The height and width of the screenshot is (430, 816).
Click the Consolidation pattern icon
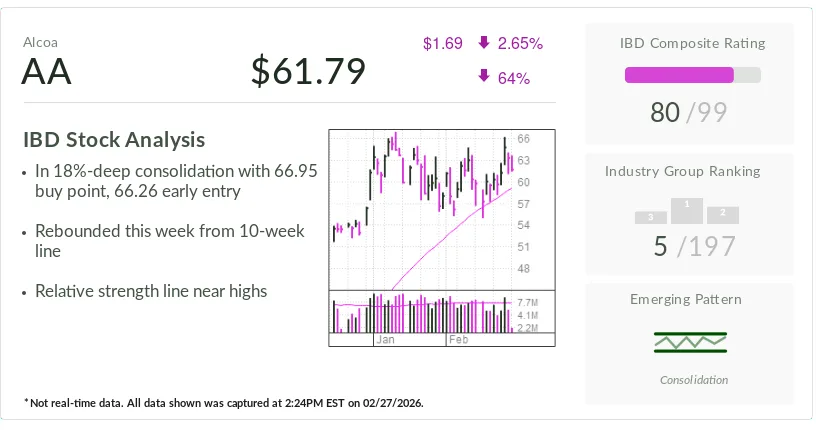(689, 342)
